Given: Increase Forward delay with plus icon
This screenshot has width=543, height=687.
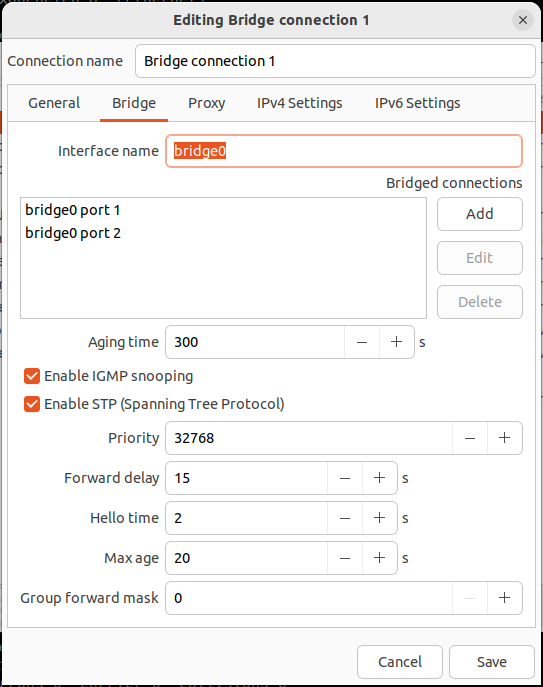Looking at the screenshot, I should pos(380,478).
